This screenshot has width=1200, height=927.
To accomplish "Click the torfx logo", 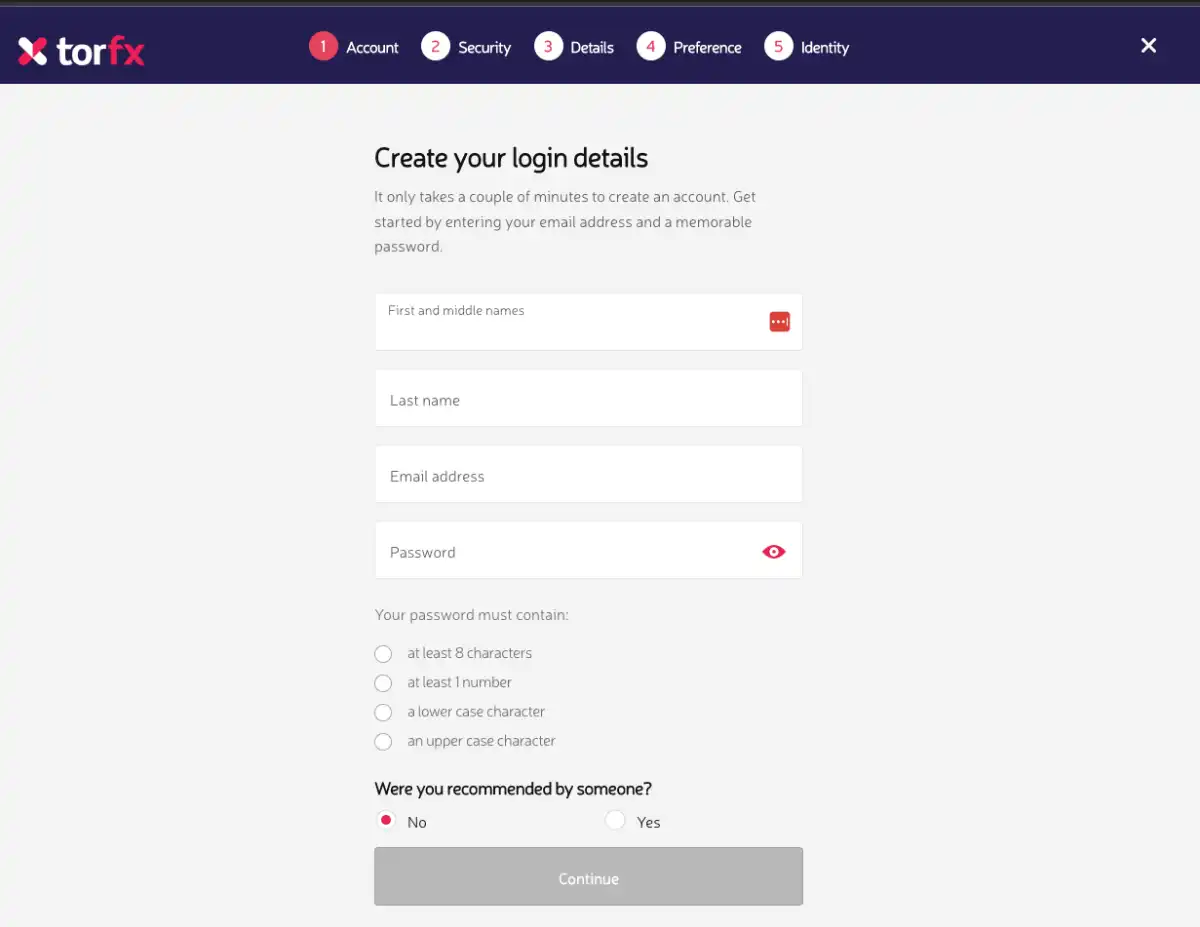I will click(x=80, y=48).
